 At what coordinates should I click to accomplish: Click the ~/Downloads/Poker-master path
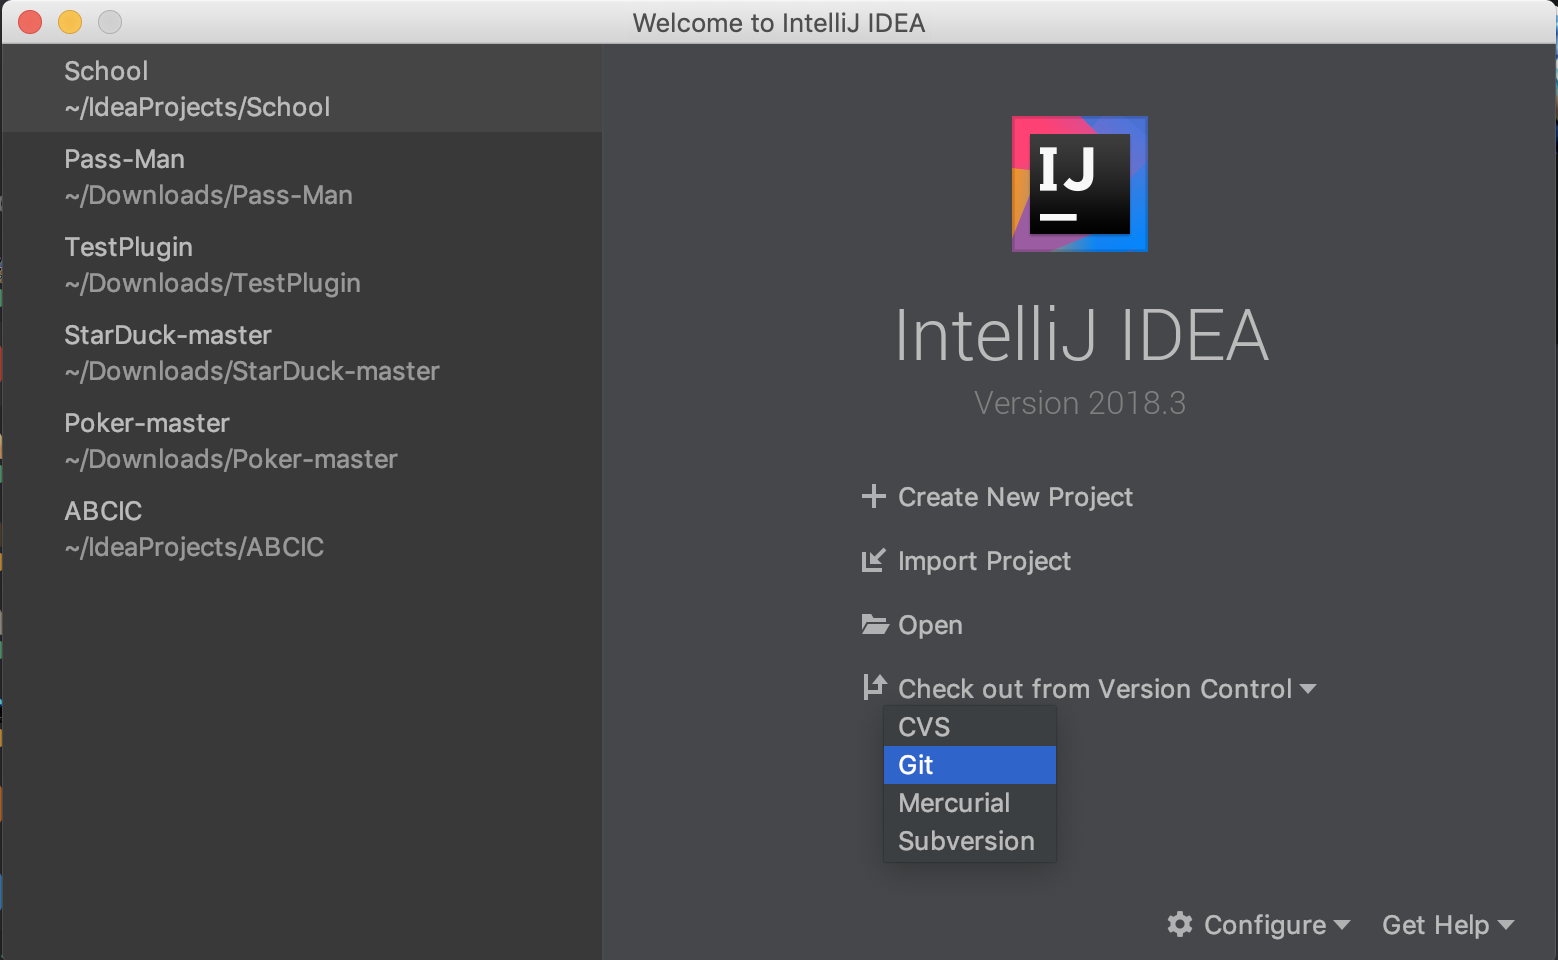(x=231, y=459)
